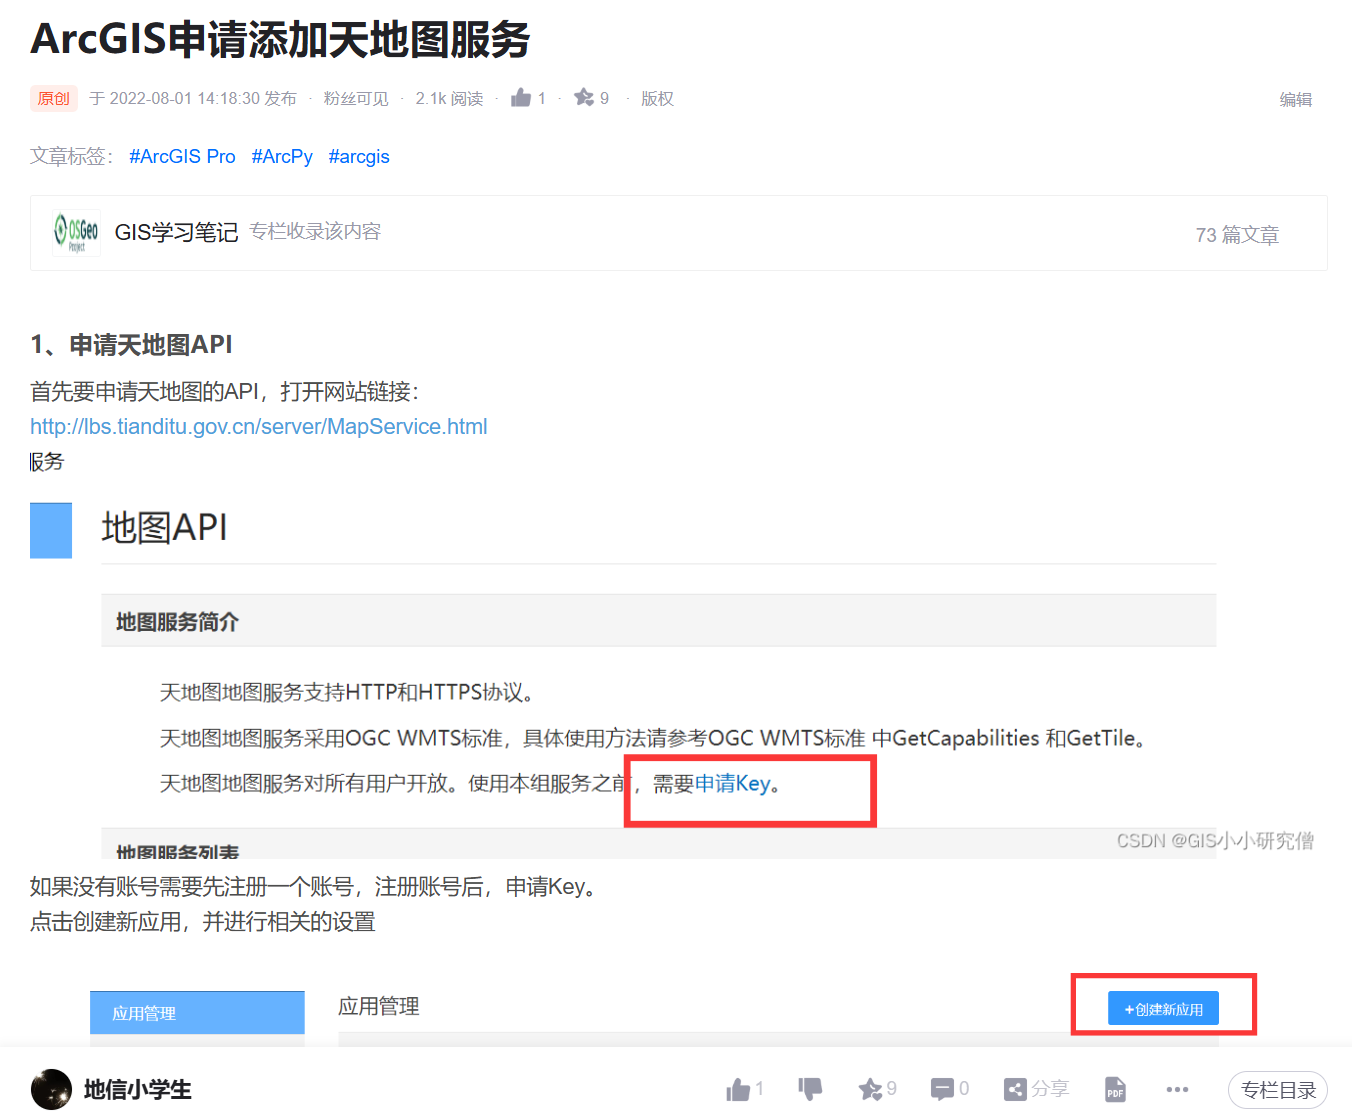Export article using the PDF icon
Image resolution: width=1352 pixels, height=1115 pixels.
click(x=1115, y=1089)
